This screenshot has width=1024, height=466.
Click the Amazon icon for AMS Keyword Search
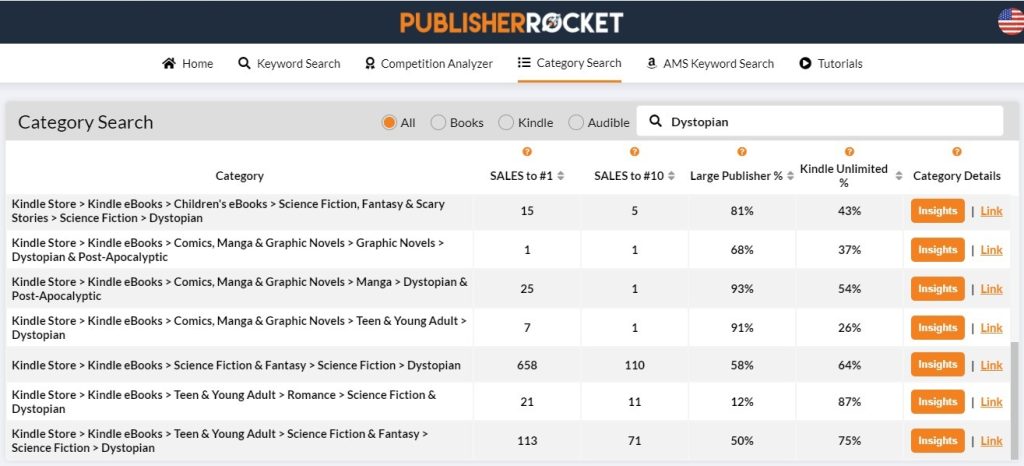tap(651, 63)
